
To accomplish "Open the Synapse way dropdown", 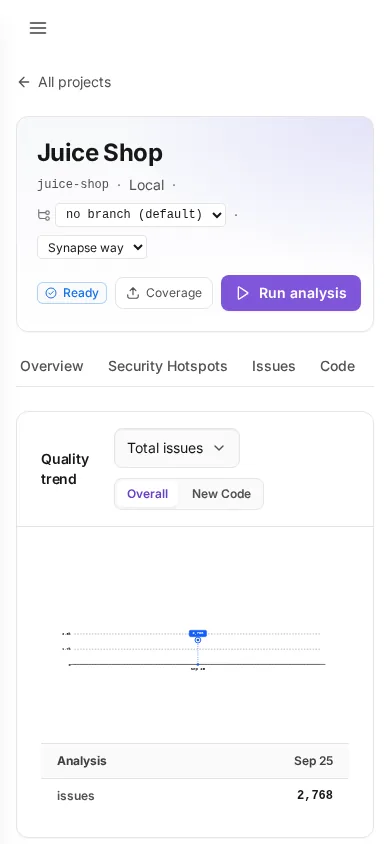I will tap(92, 248).
